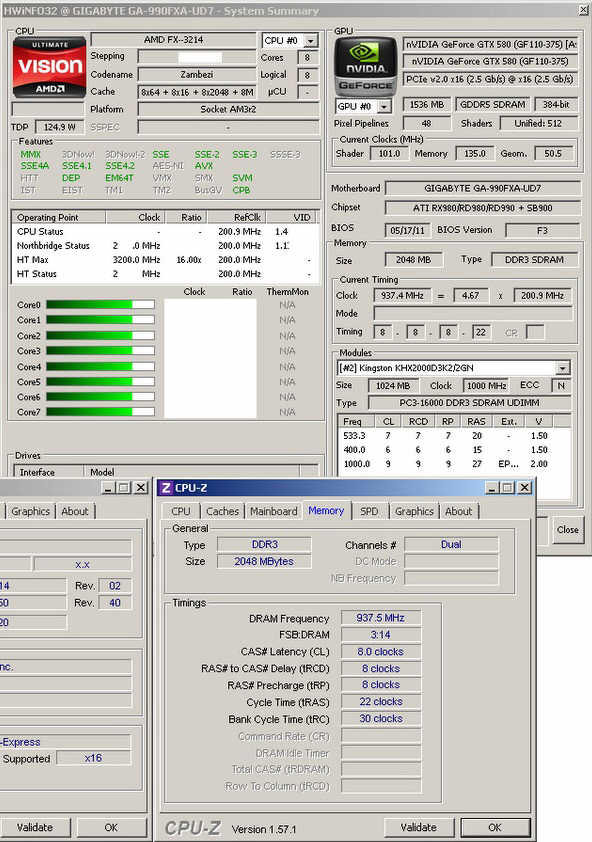Click the Core3 usage bar
Image resolution: width=592 pixels, height=842 pixels.
tap(100, 351)
